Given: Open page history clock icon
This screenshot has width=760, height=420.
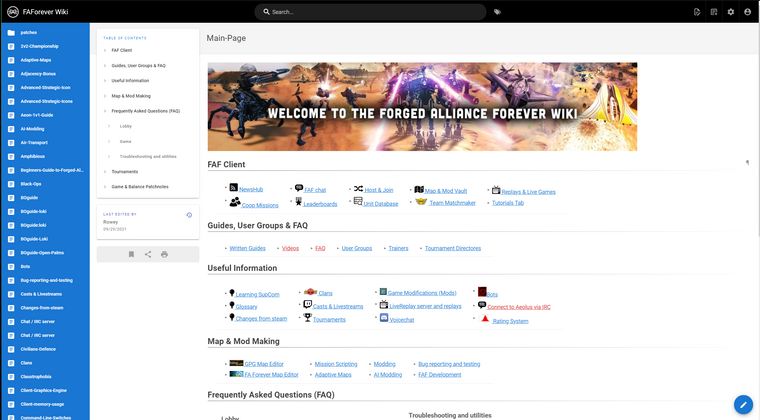Looking at the screenshot, I should (189, 215).
